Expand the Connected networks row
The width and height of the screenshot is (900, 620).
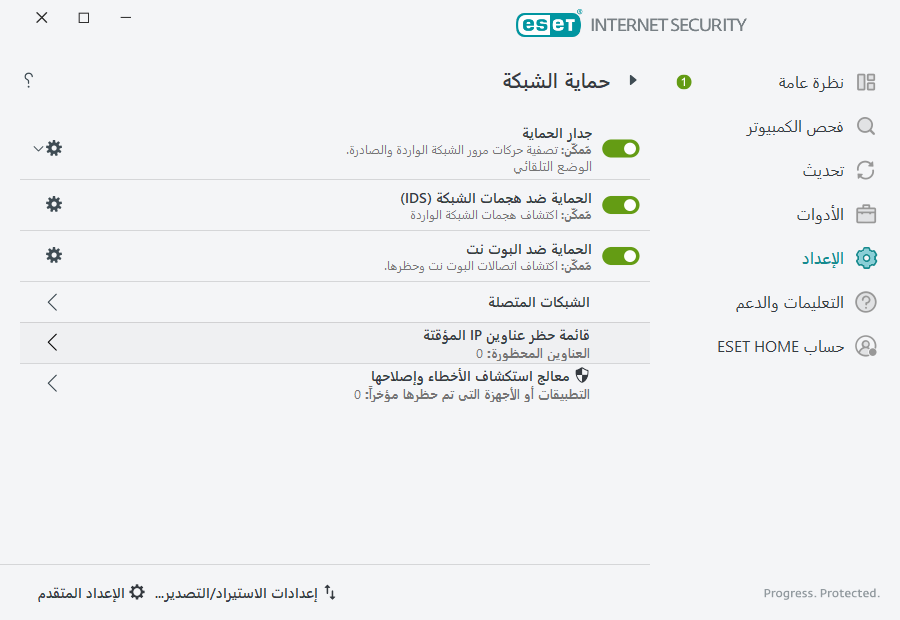tap(51, 302)
